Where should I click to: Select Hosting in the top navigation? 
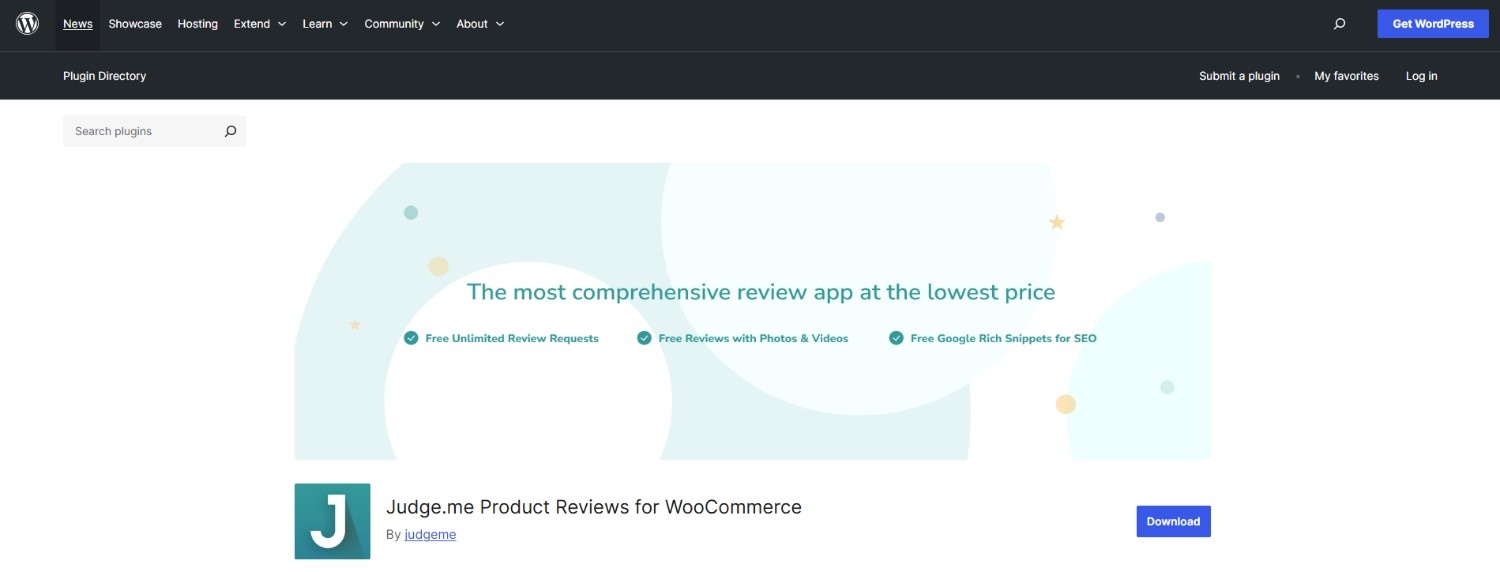pyautogui.click(x=197, y=24)
